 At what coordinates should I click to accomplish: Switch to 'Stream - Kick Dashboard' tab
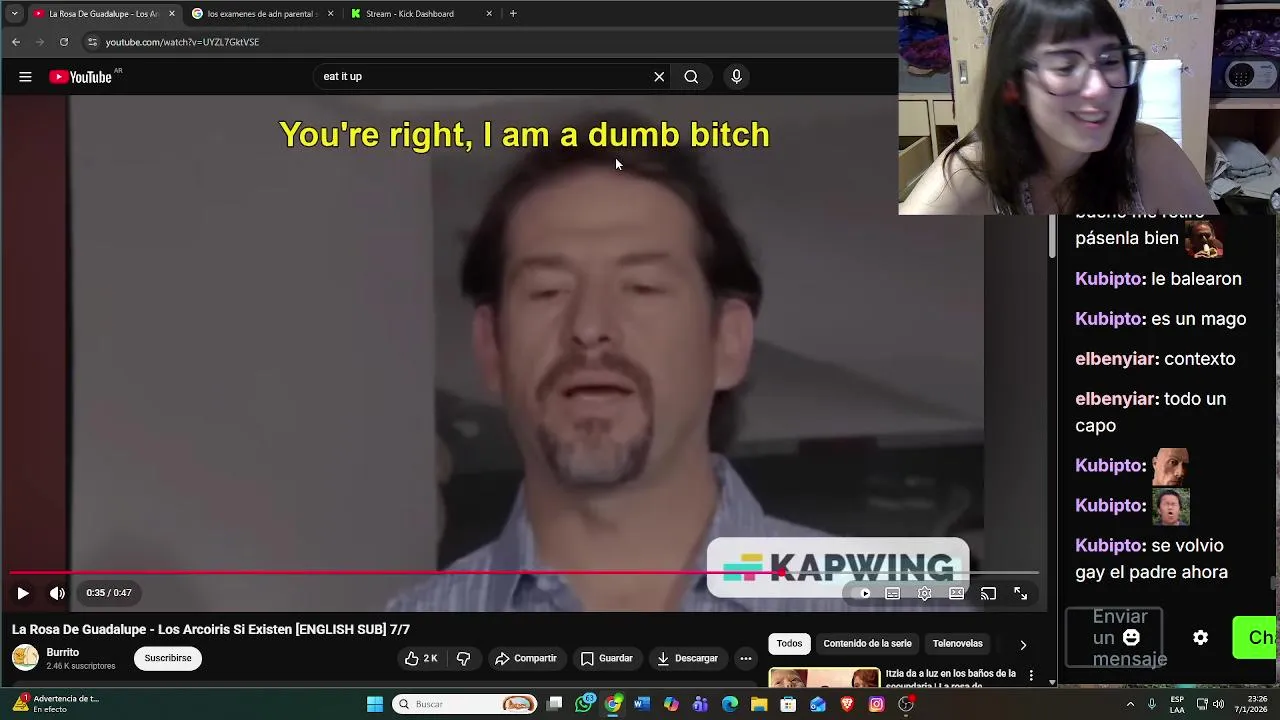tap(410, 14)
